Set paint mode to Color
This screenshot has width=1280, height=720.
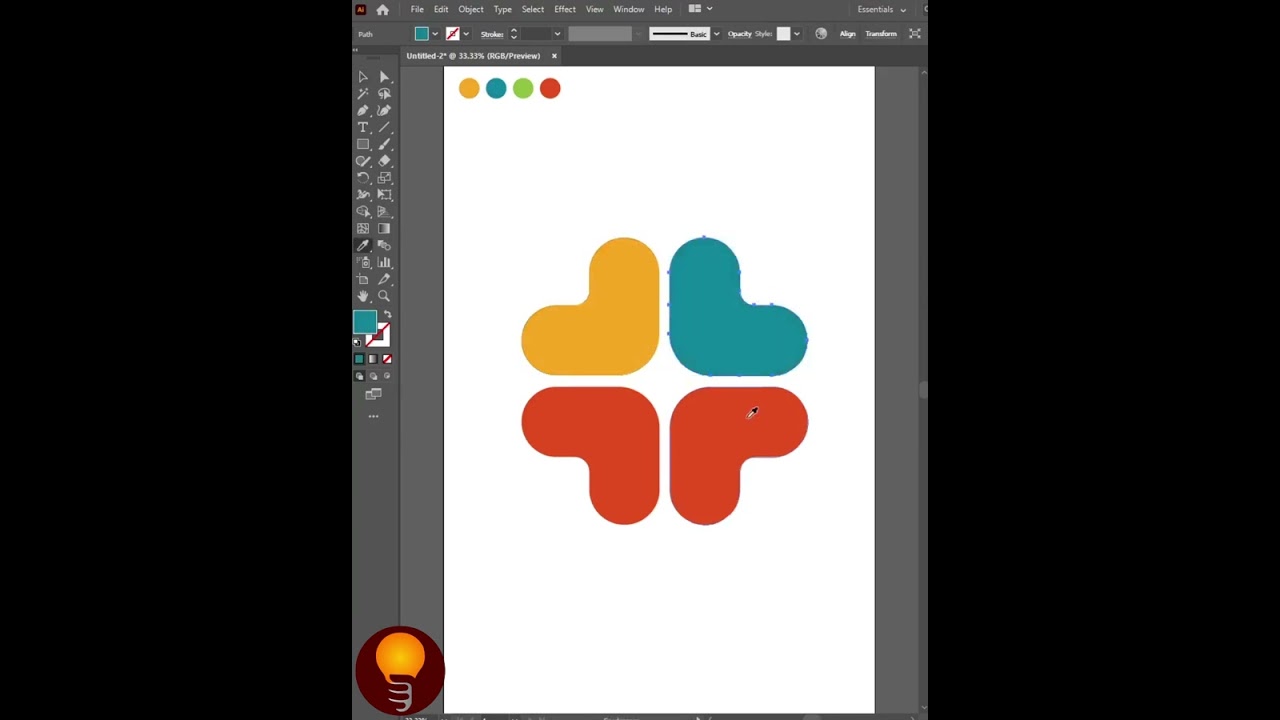coord(359,359)
